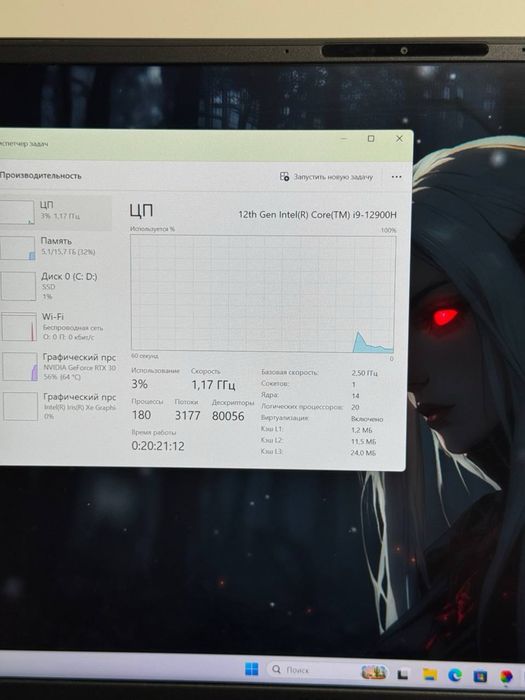Open the search highlights picture in taskbar

pos(374,671)
